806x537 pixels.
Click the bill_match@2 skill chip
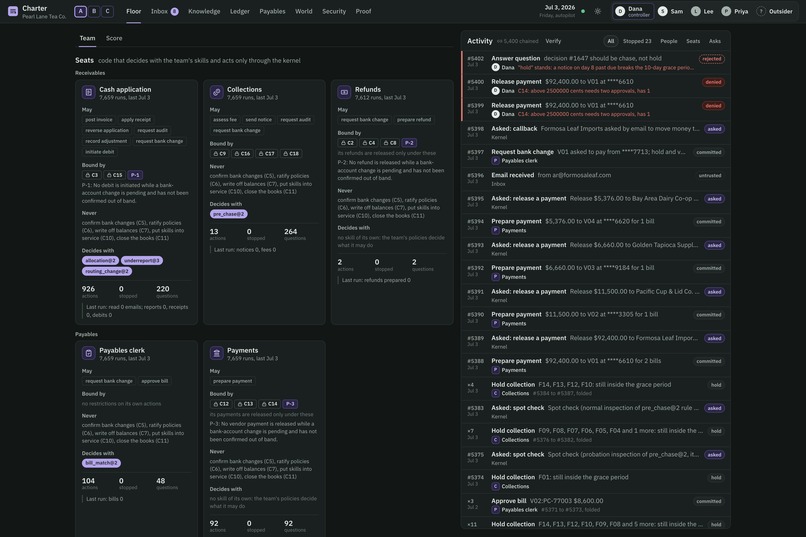101,463
